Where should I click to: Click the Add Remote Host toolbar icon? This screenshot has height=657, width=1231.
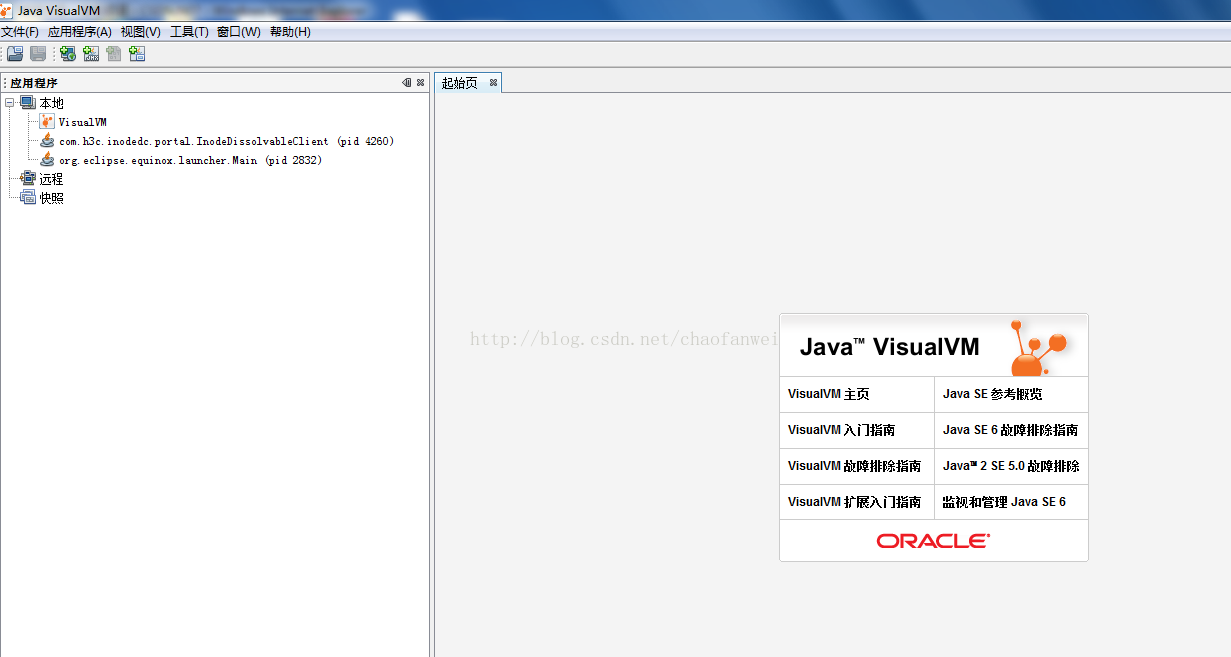(x=68, y=54)
